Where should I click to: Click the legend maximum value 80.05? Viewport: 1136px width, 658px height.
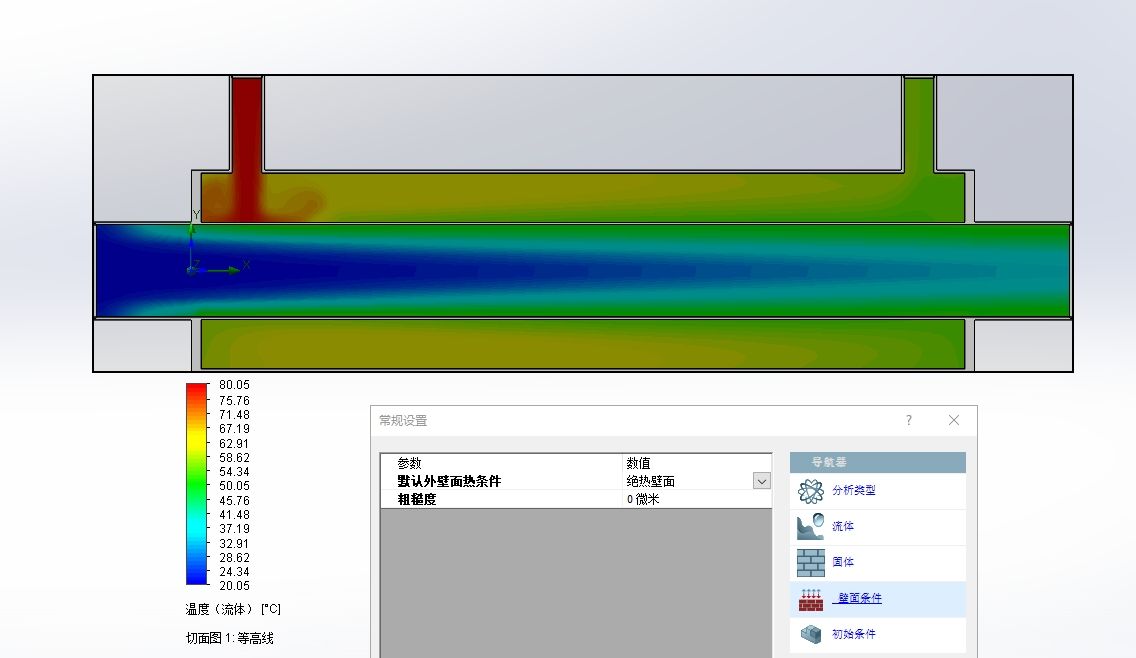click(234, 385)
